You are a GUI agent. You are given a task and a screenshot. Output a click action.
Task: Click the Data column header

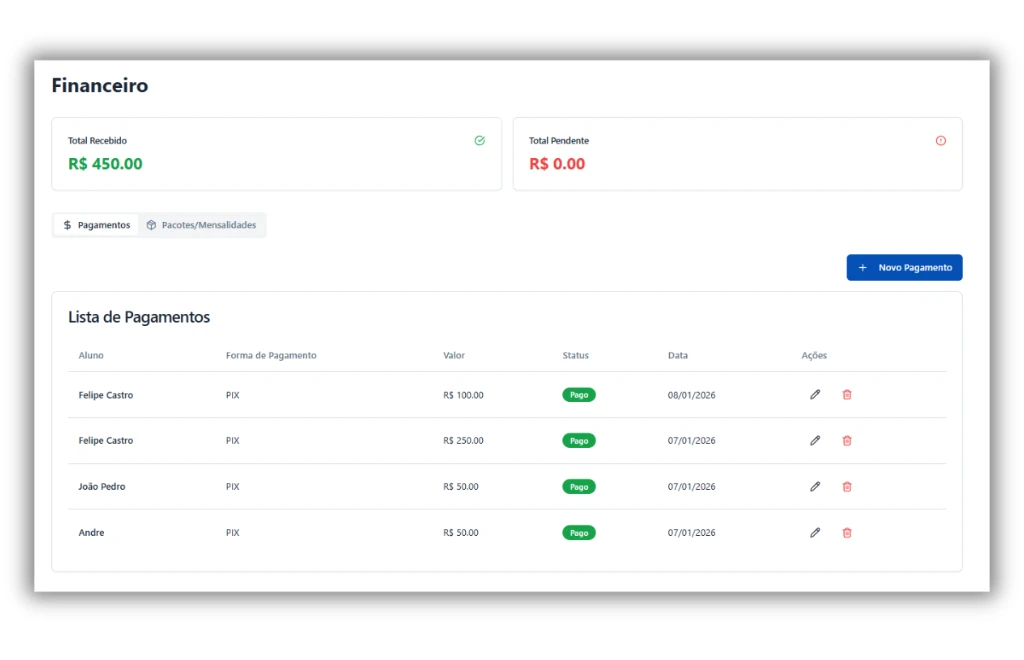pos(678,356)
